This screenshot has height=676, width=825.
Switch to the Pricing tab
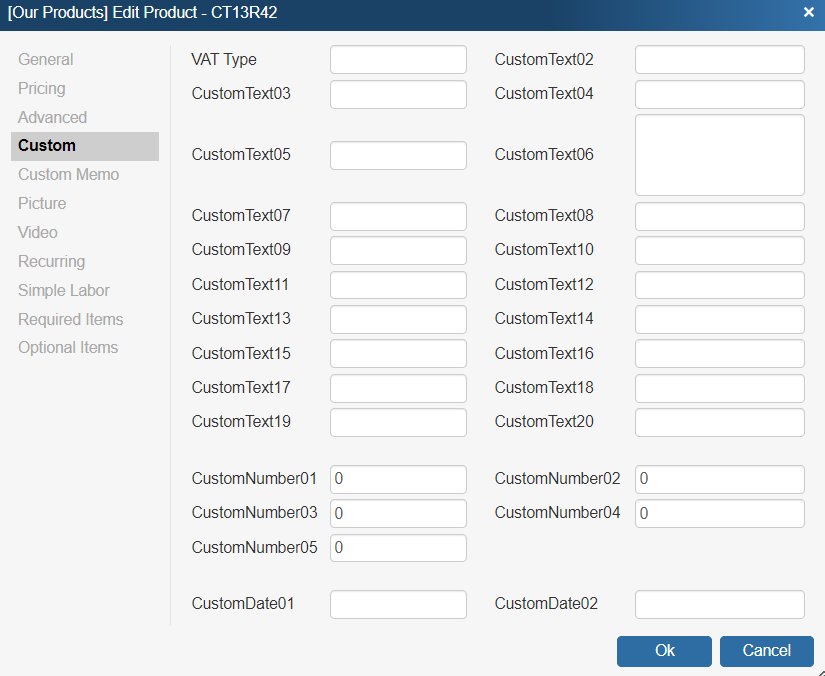[x=42, y=89]
